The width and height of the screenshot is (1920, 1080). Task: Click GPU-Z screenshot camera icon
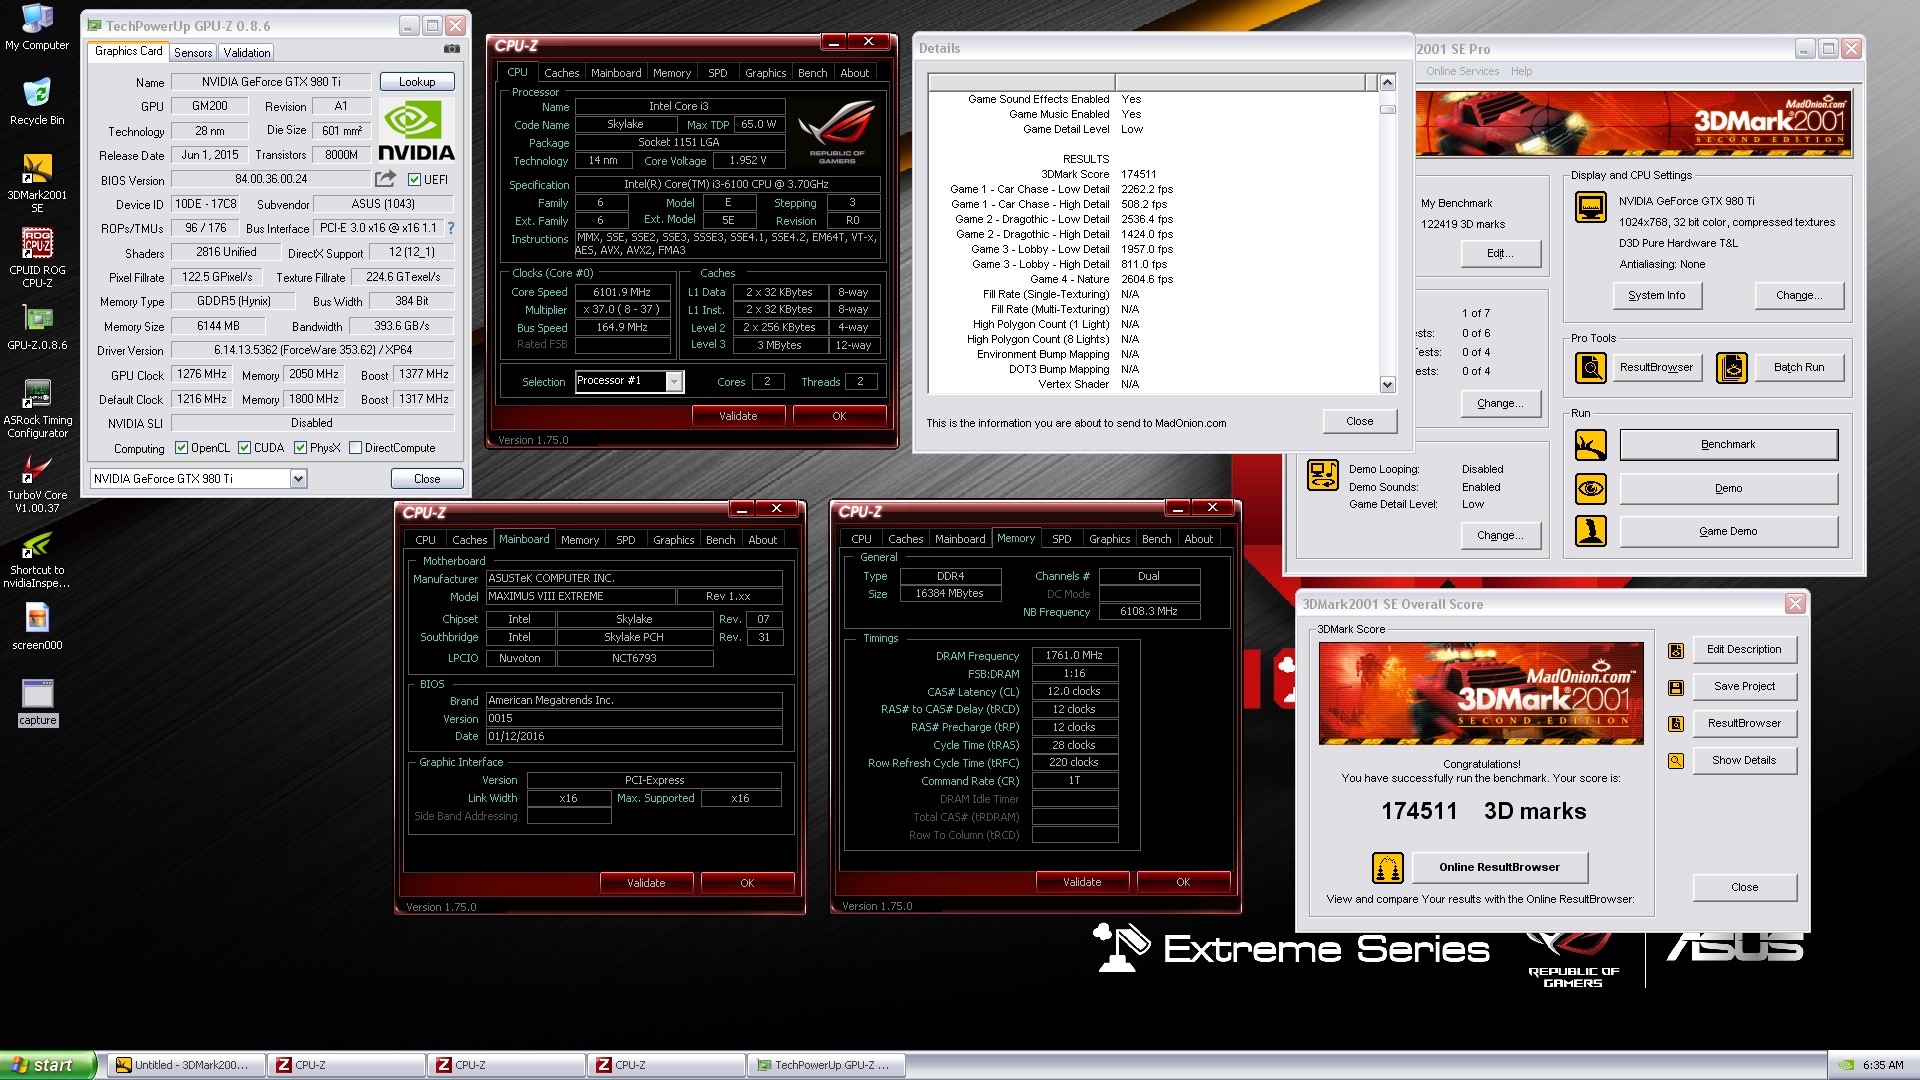tap(452, 49)
